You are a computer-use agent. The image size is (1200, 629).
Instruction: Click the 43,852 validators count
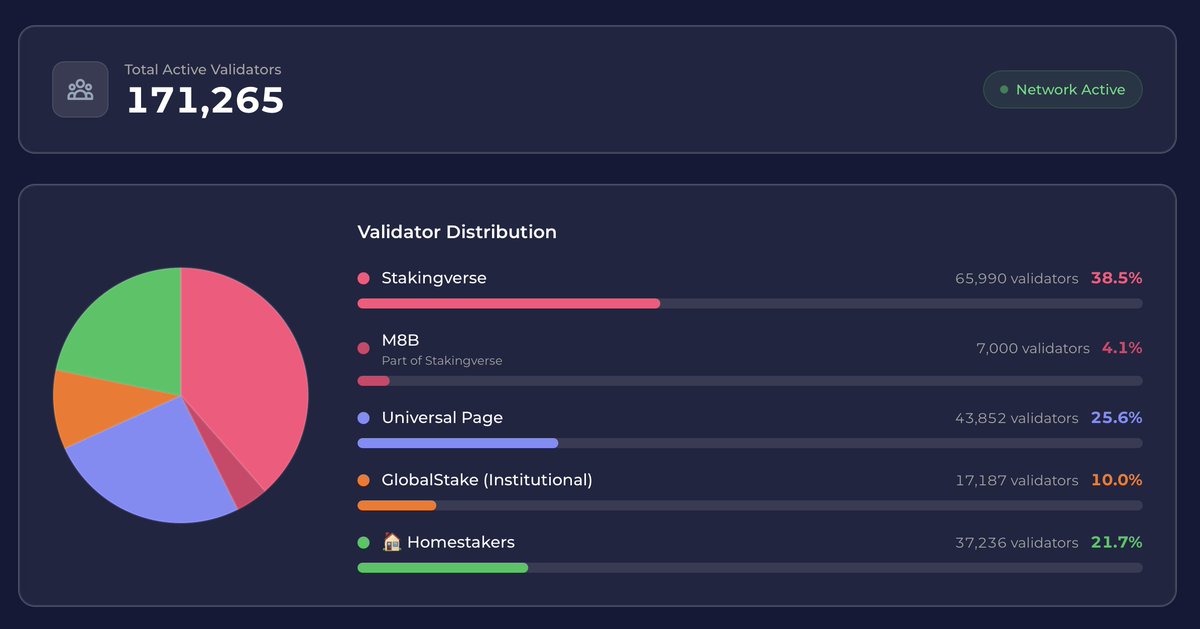point(1017,418)
